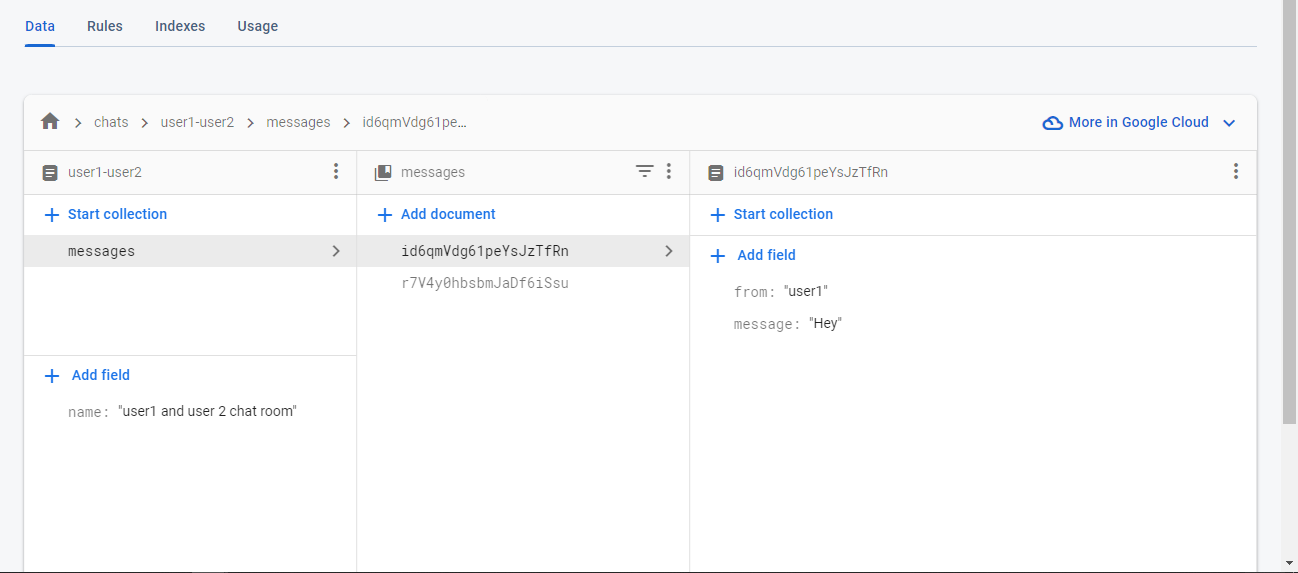Expand the id6qmVdg61peYsJzTfRn document row chevron
Screen dimensions: 1298x573
point(669,251)
